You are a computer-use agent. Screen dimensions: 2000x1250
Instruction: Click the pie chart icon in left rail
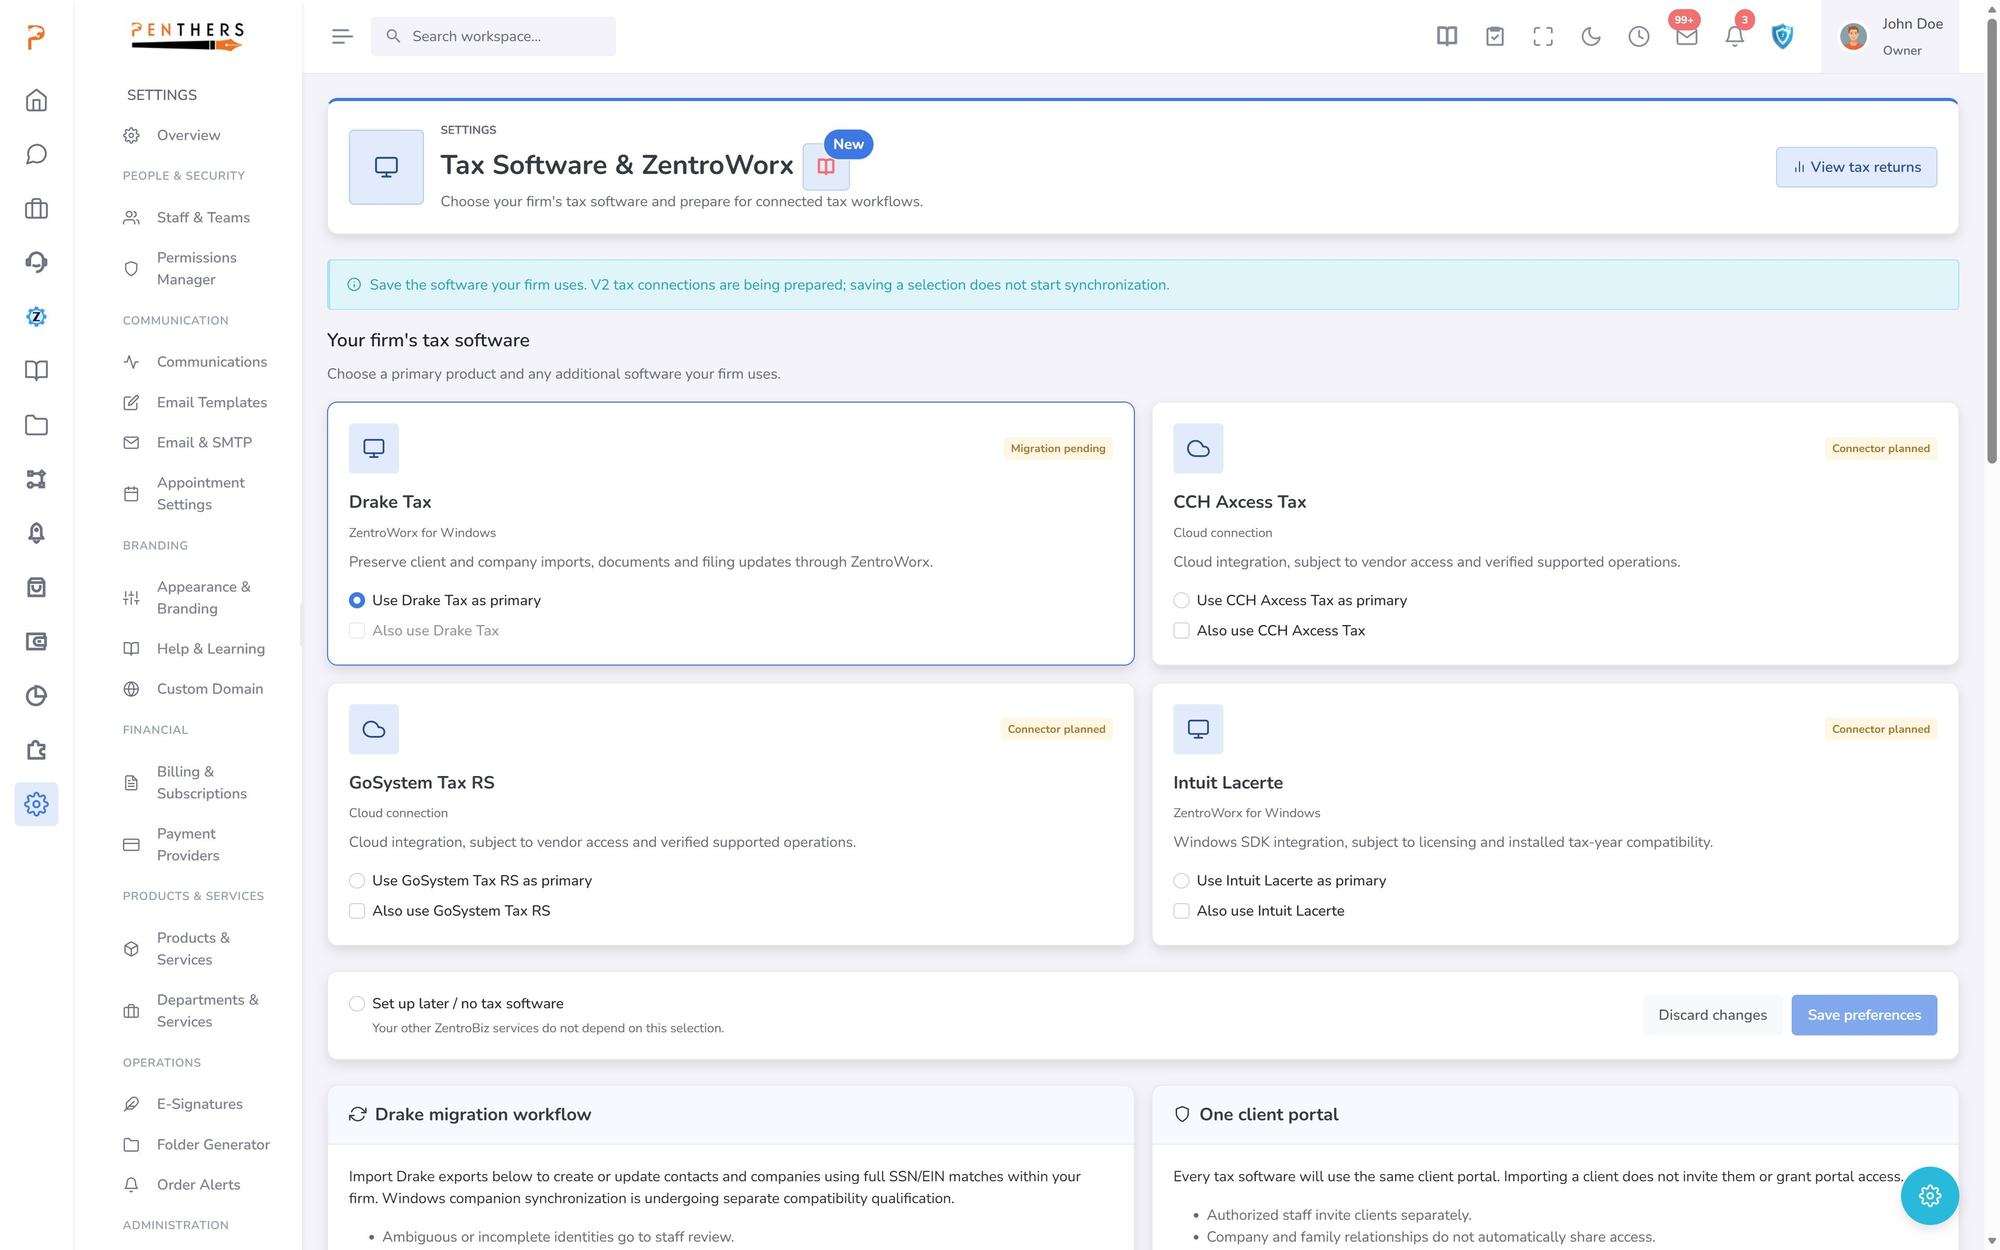(x=36, y=695)
